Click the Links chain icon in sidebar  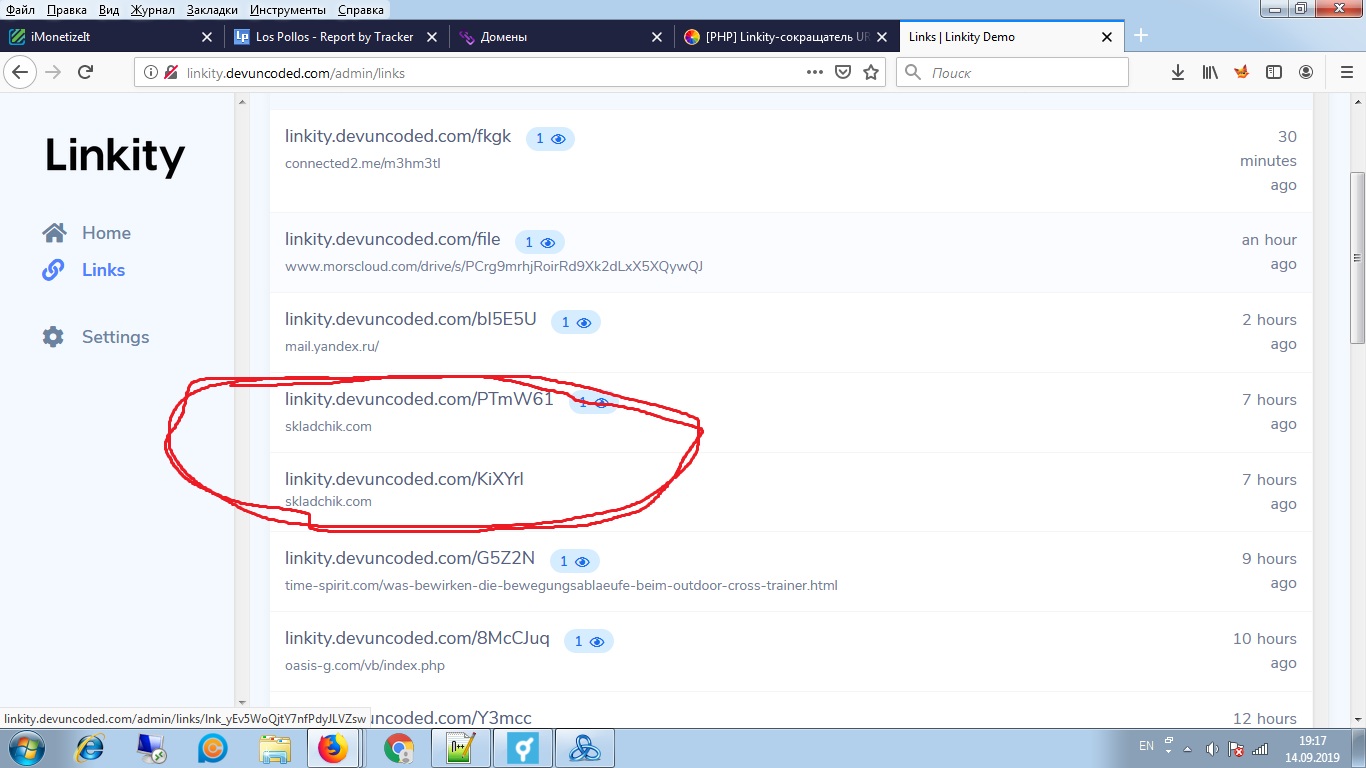tap(54, 270)
